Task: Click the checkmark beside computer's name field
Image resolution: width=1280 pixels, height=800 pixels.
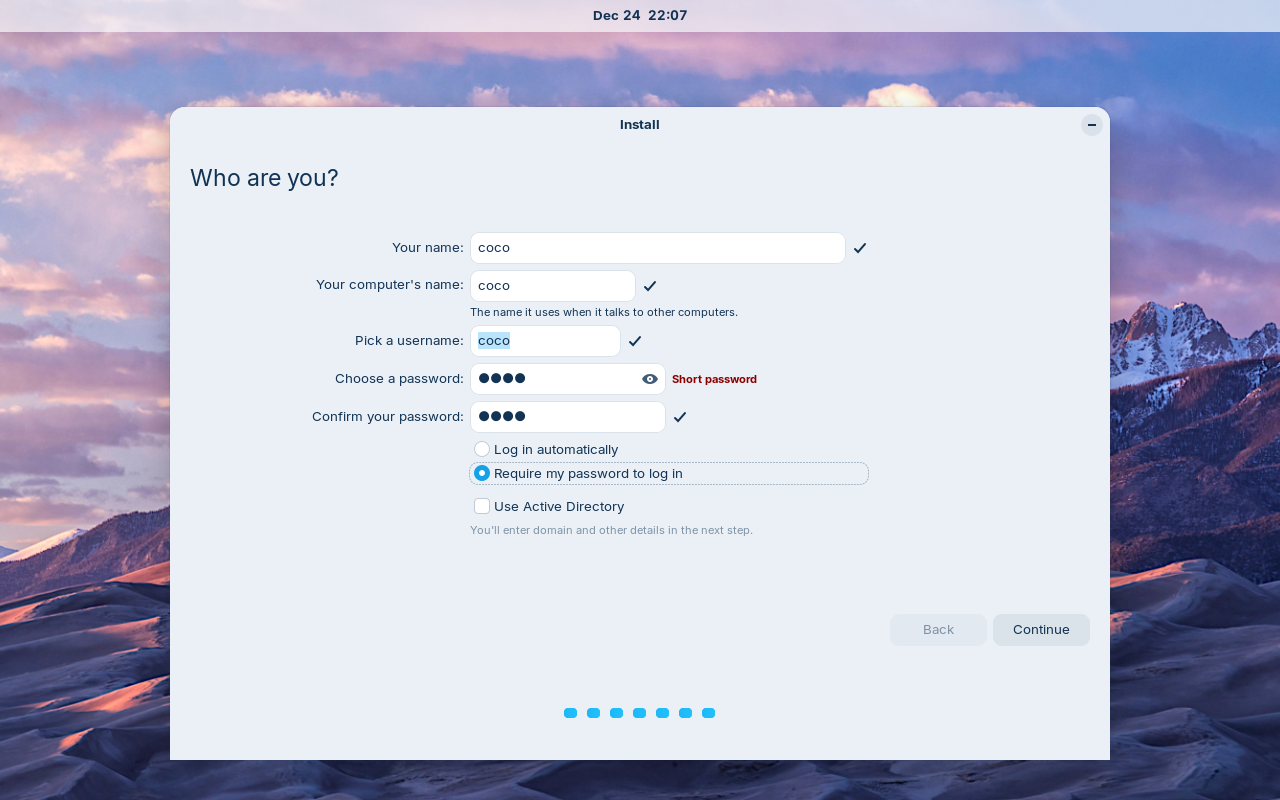Action: click(650, 285)
